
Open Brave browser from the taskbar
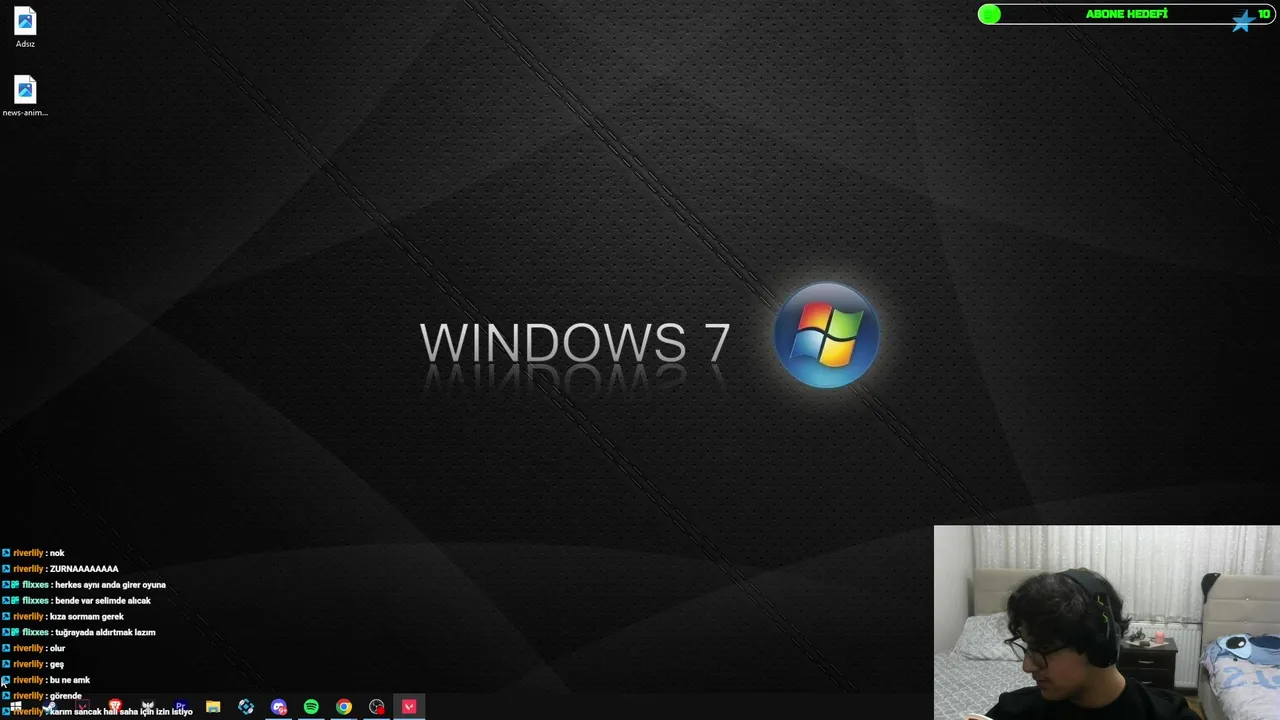(115, 706)
